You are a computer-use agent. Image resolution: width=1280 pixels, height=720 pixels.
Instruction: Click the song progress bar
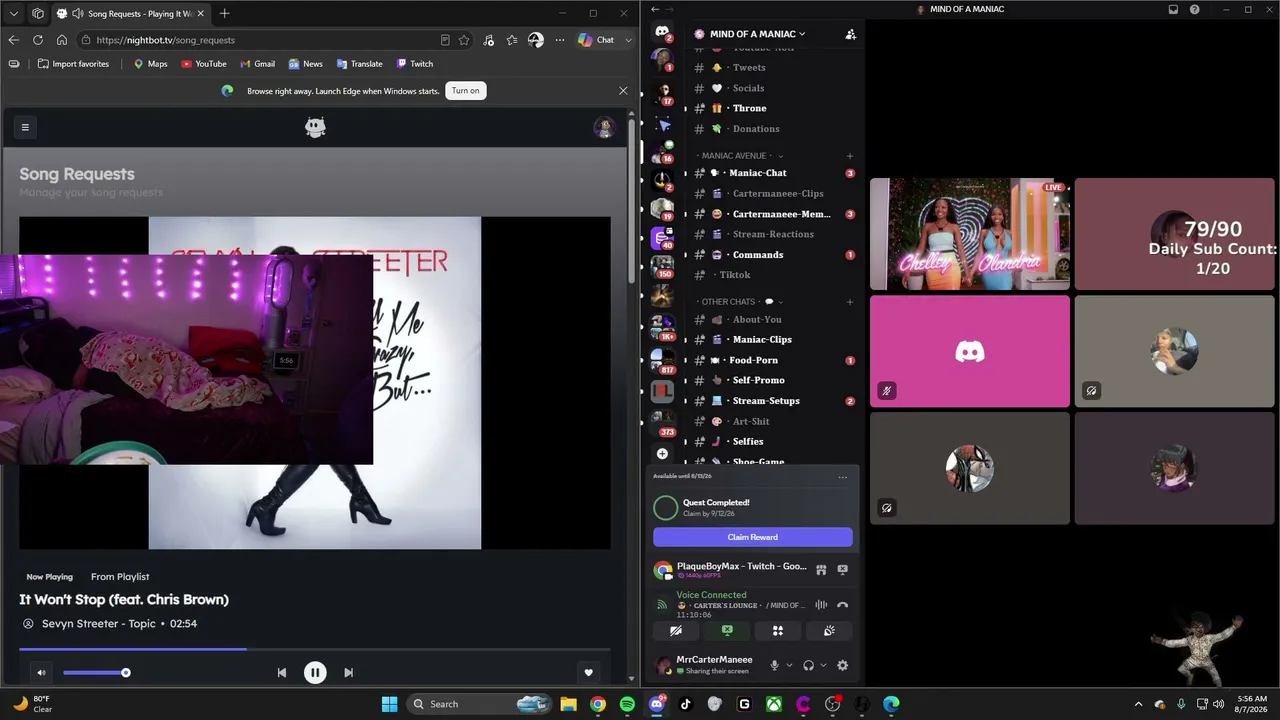(315, 649)
